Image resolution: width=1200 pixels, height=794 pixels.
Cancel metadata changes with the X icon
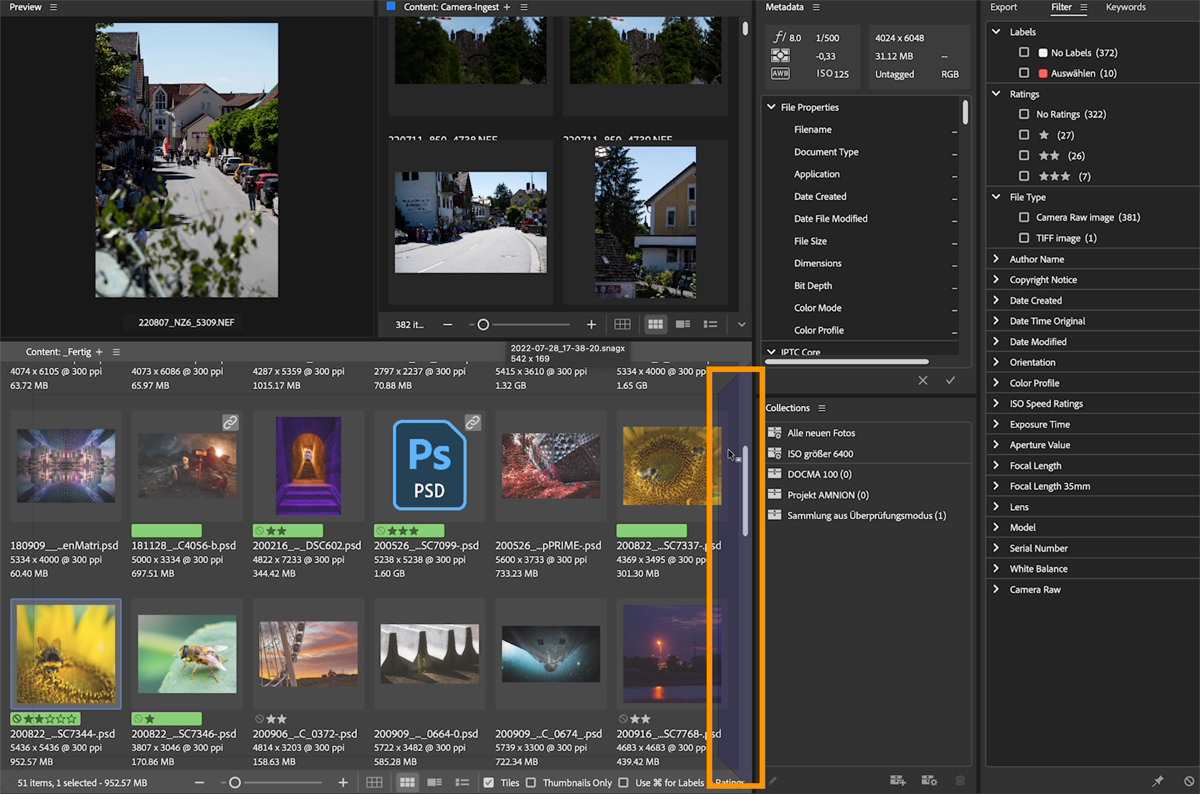click(x=922, y=380)
